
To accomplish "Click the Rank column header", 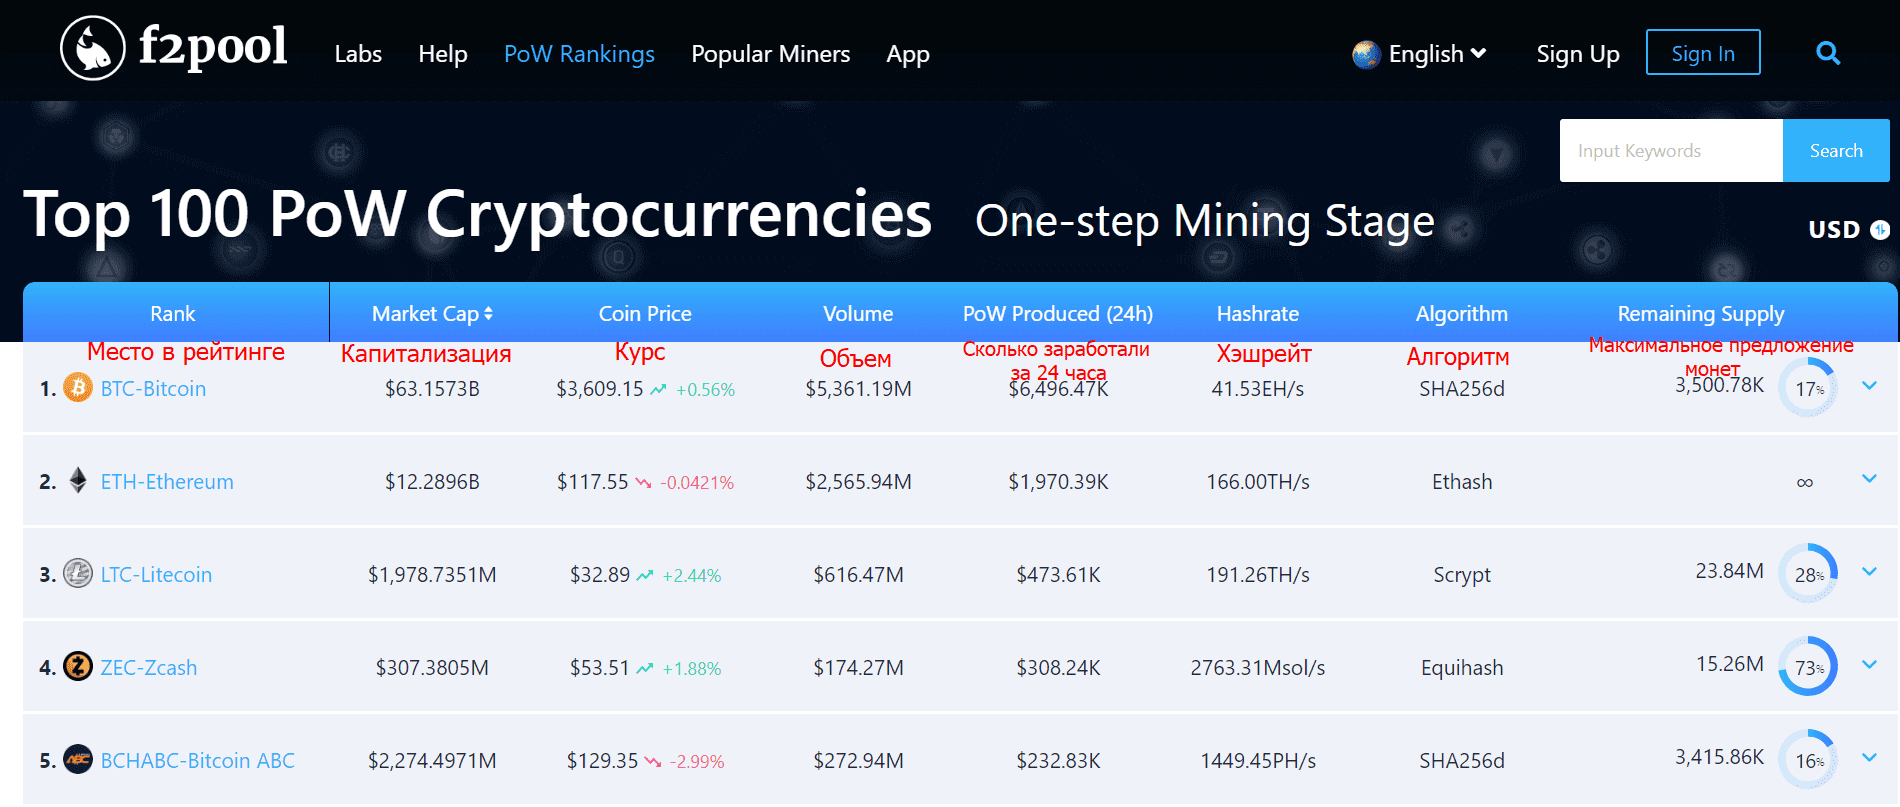I will [173, 314].
